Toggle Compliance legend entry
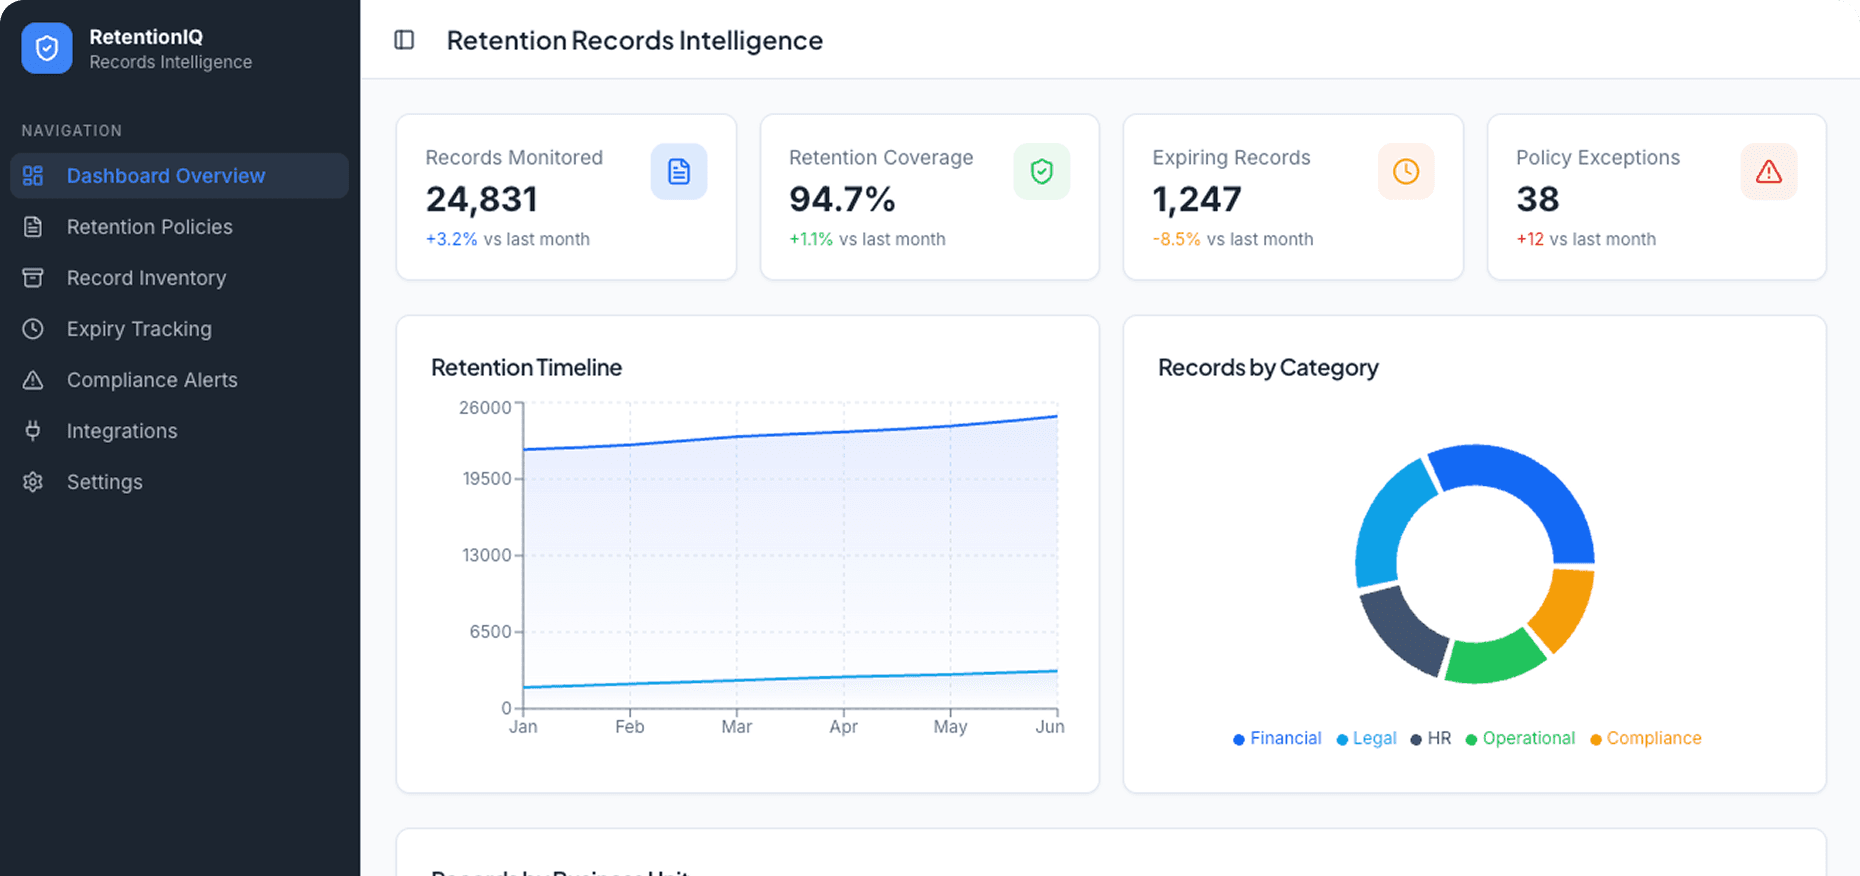Screen dimensions: 1860x876 tap(1645, 738)
